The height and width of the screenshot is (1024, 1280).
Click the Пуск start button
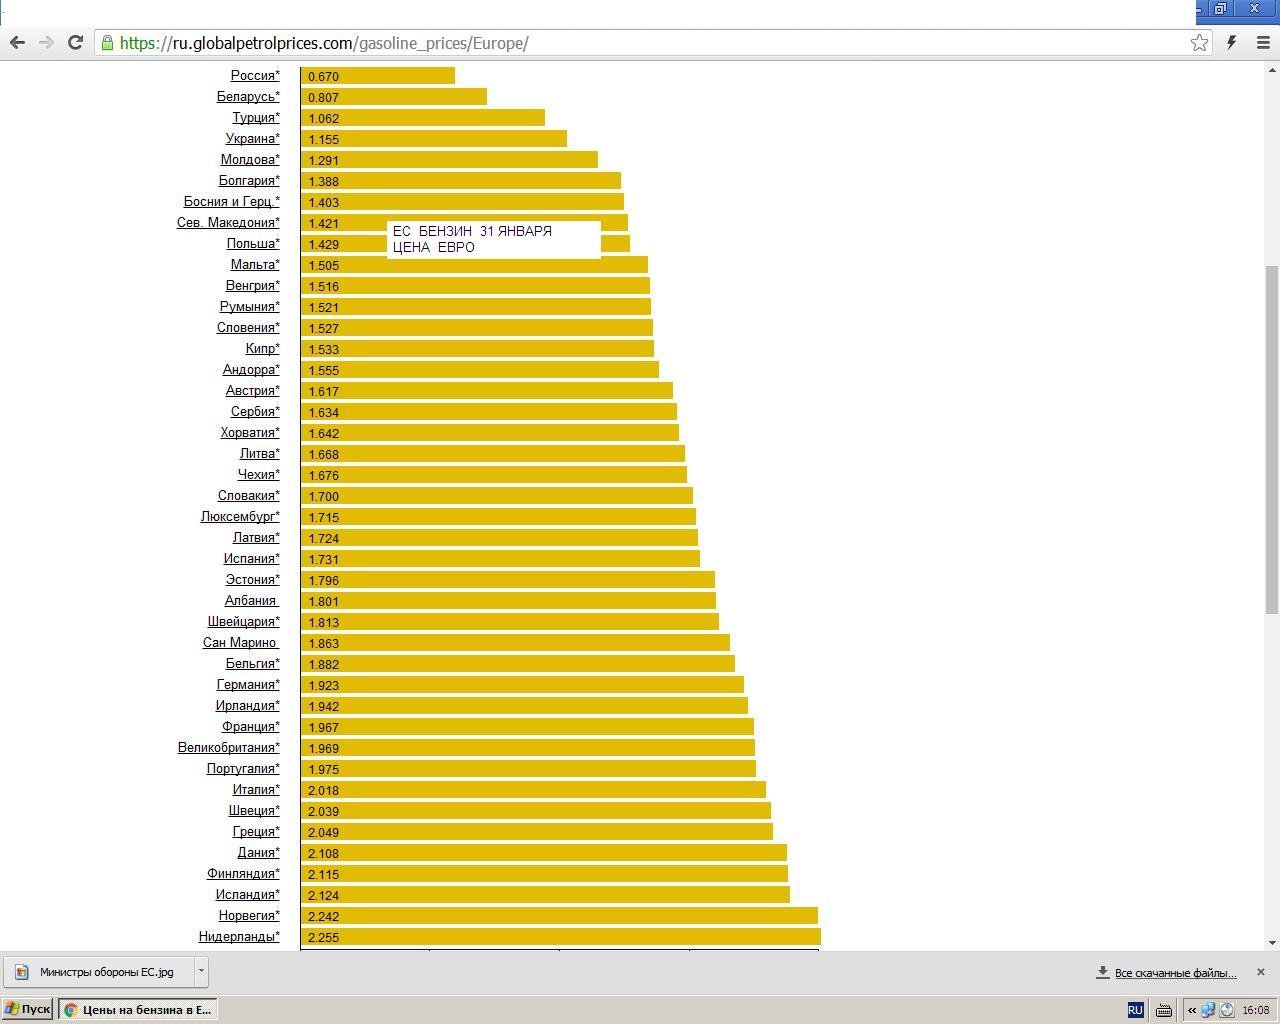[x=27, y=1010]
